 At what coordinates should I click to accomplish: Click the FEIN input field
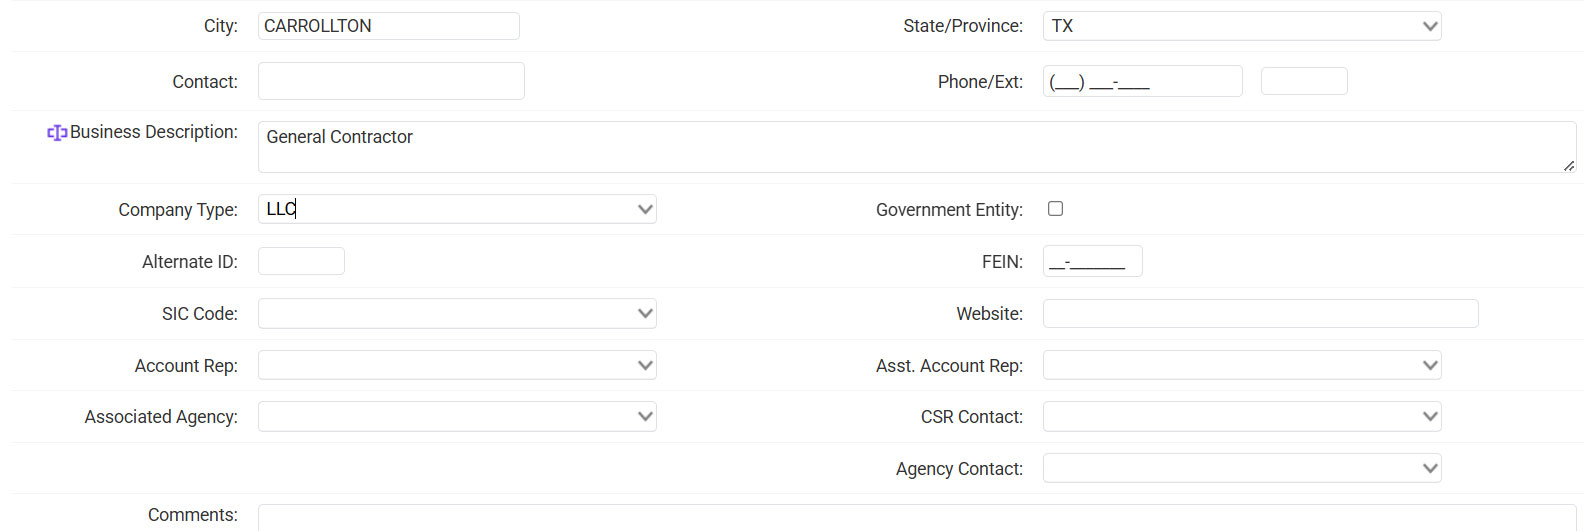coord(1092,261)
